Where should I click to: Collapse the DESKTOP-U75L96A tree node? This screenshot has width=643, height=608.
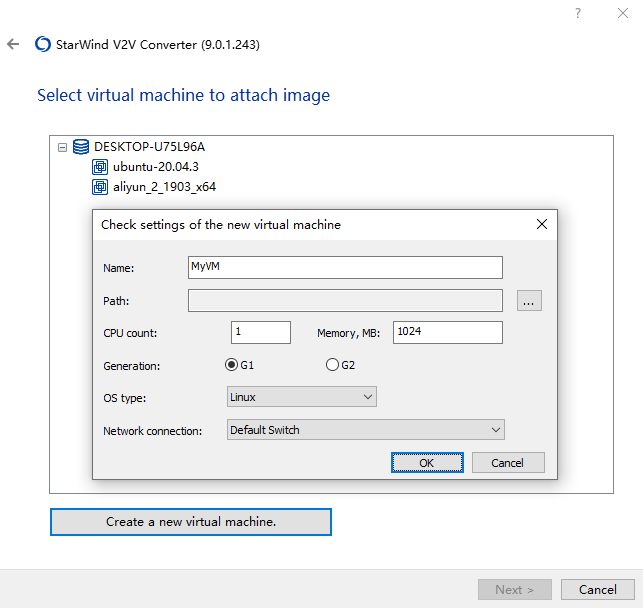click(x=62, y=147)
